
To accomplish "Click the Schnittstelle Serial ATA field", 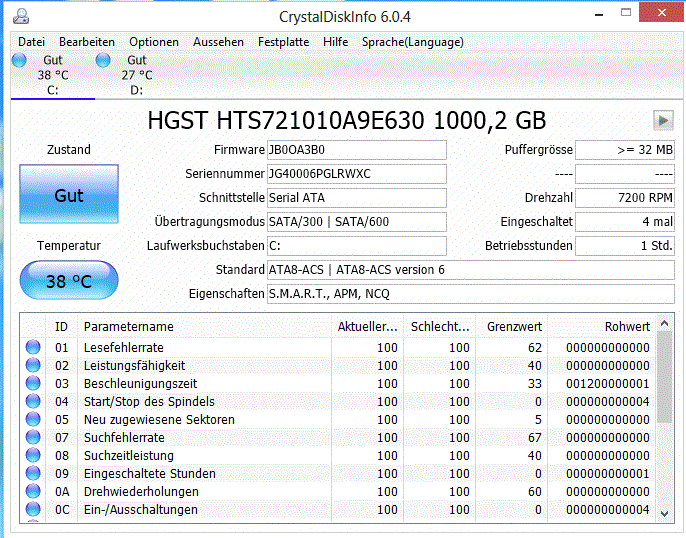I will point(357,198).
